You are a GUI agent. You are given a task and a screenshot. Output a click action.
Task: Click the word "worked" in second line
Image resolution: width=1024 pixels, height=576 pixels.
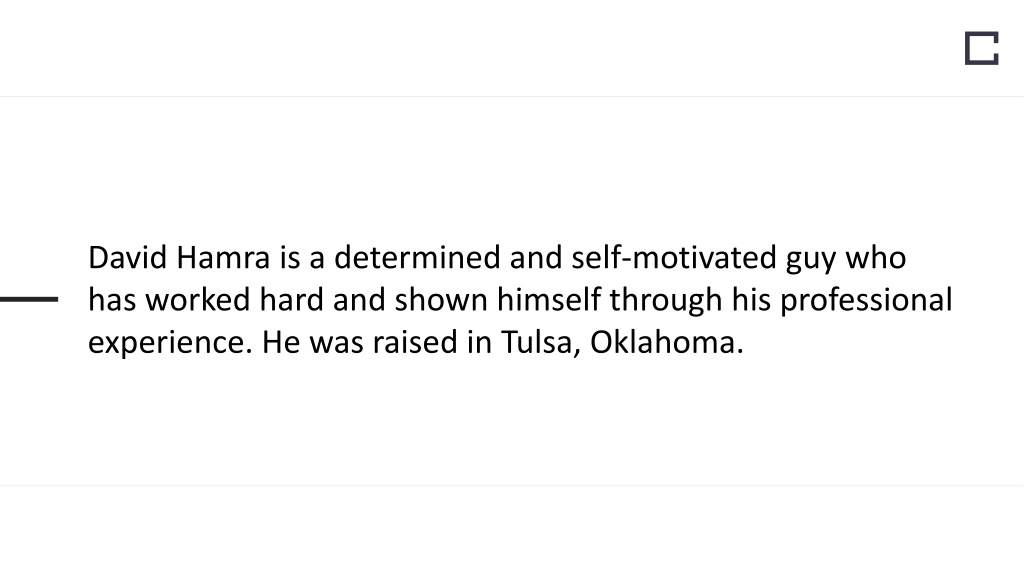coord(197,300)
